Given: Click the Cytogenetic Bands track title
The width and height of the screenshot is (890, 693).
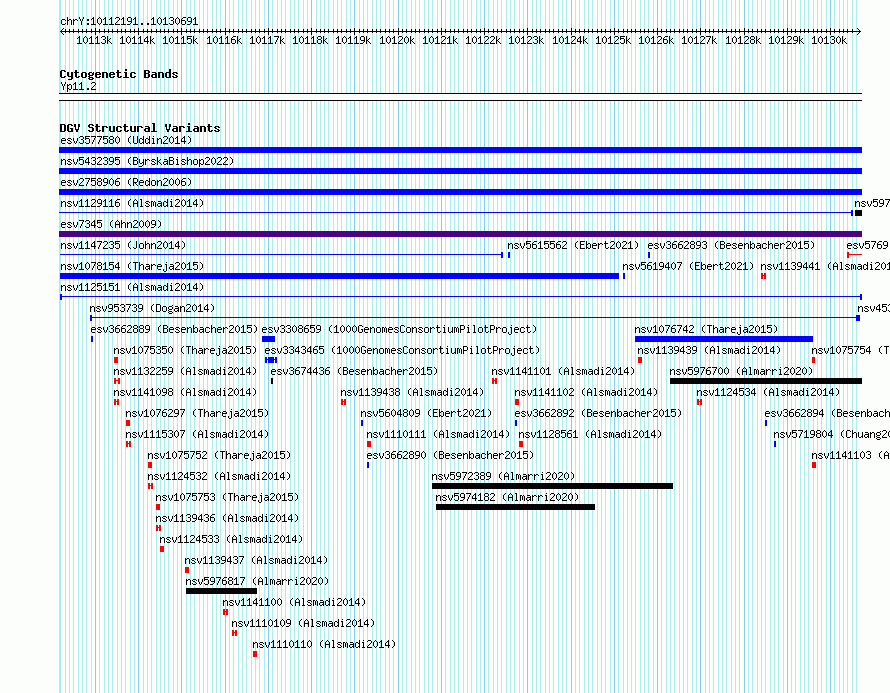Looking at the screenshot, I should pyautogui.click(x=119, y=74).
